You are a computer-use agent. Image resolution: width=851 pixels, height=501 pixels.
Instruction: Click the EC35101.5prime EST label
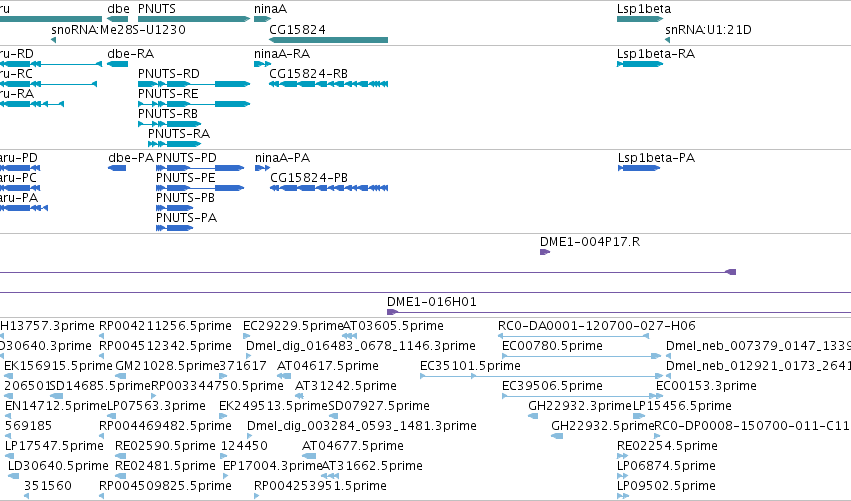(470, 366)
